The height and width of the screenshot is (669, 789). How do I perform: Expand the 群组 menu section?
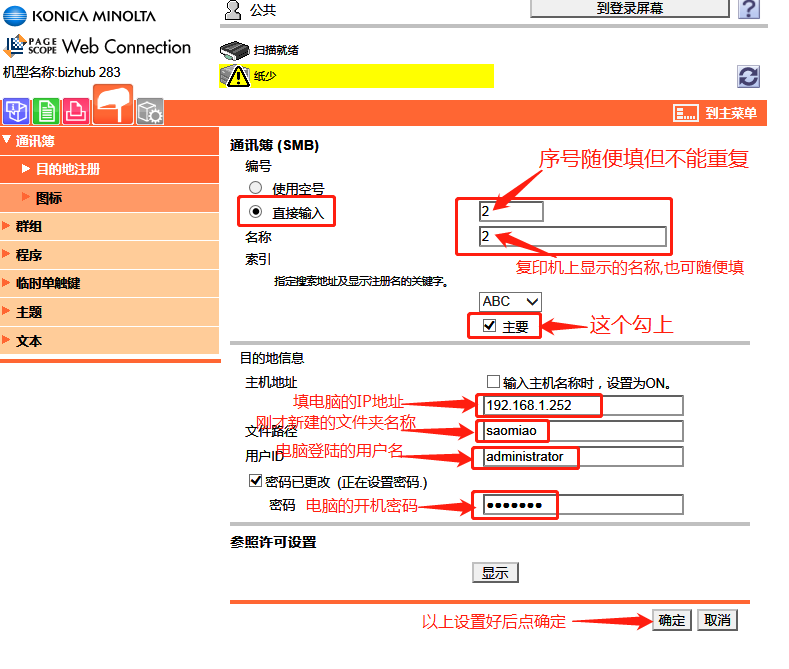(x=29, y=226)
